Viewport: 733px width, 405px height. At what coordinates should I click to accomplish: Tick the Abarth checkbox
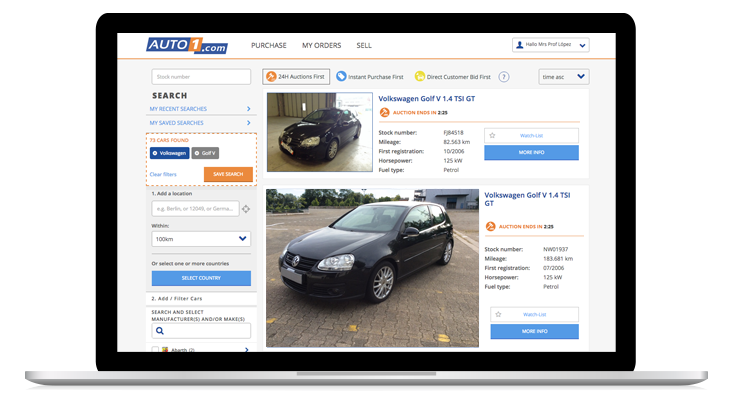click(155, 349)
